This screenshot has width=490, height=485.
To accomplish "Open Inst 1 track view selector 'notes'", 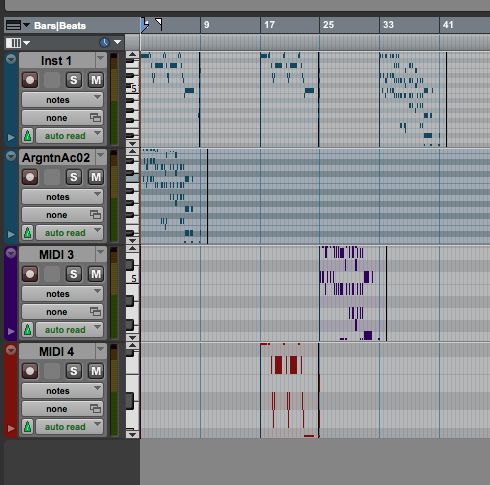I will [x=62, y=100].
